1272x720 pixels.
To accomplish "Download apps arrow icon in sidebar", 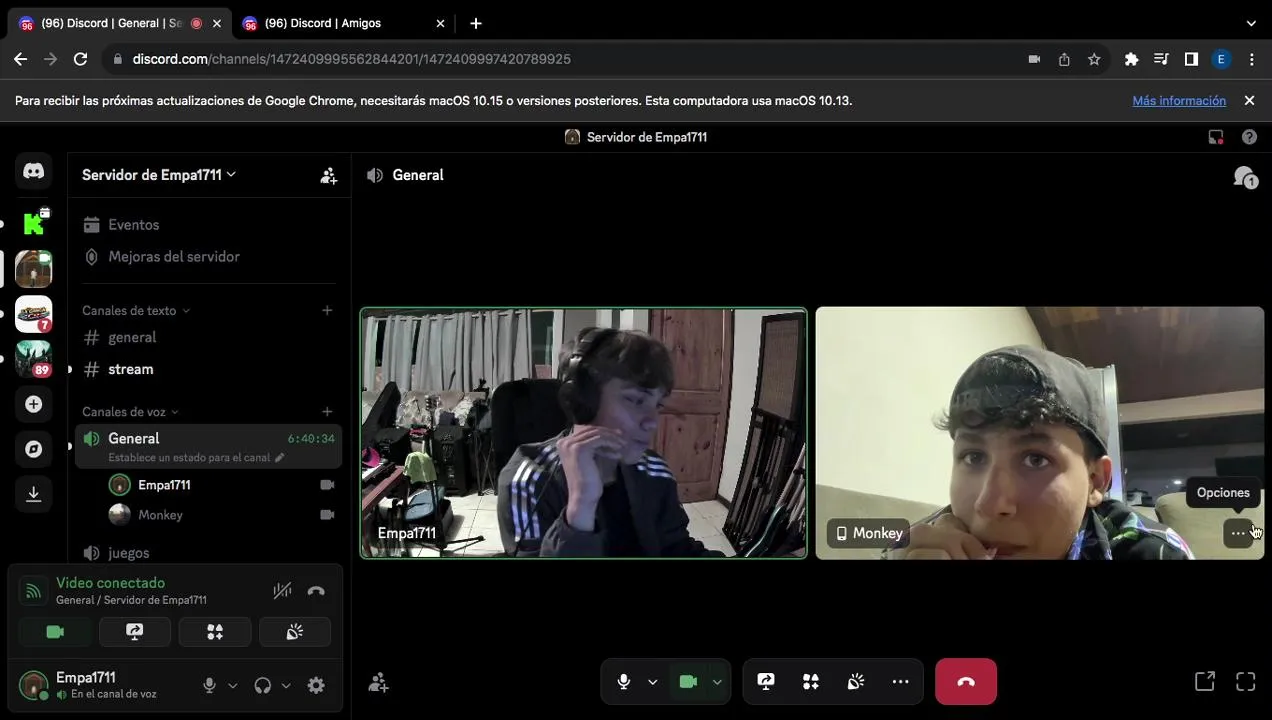I will [33, 494].
